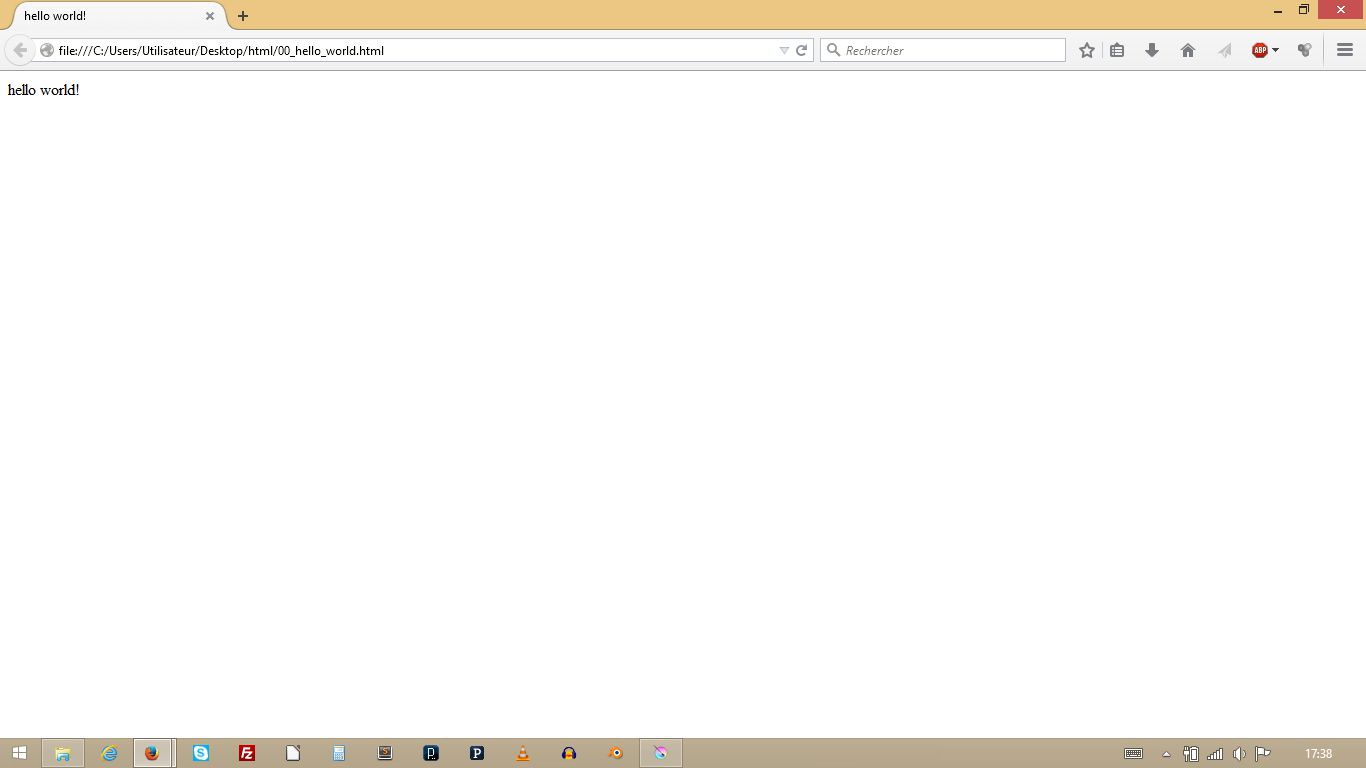Bookmark this page with the star icon

pos(1086,50)
